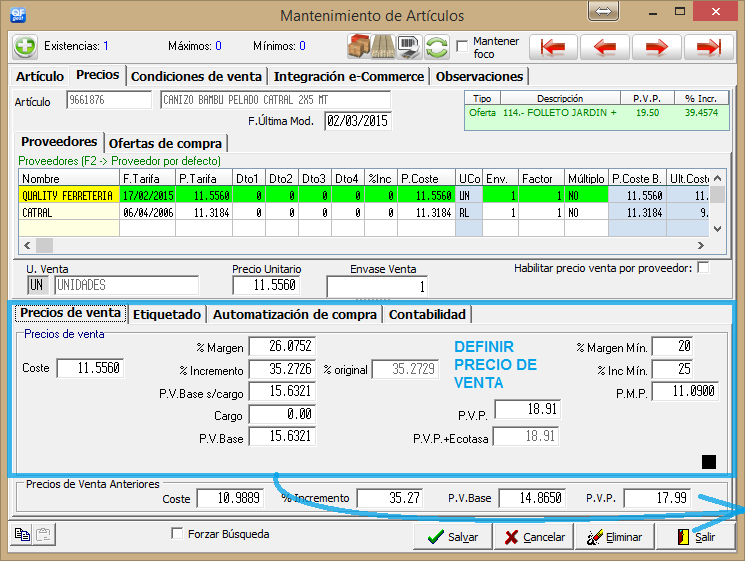Click the paste clipboard icon at bottom left
This screenshot has width=745, height=561.
[x=43, y=534]
